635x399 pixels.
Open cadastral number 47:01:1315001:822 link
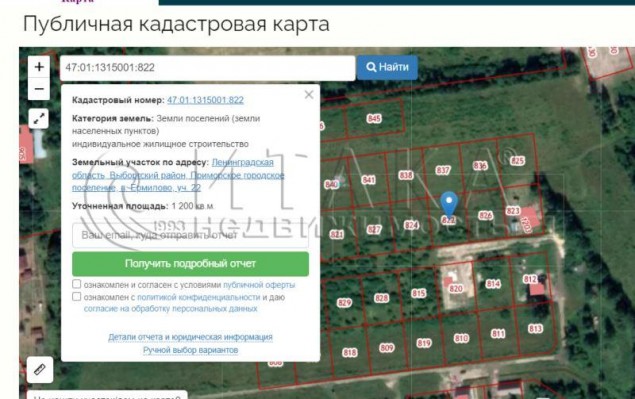pos(205,100)
